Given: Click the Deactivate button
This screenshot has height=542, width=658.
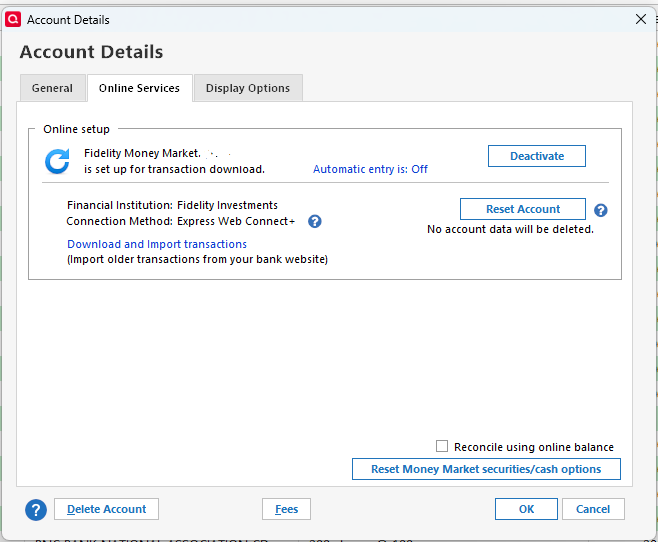Looking at the screenshot, I should tap(537, 156).
